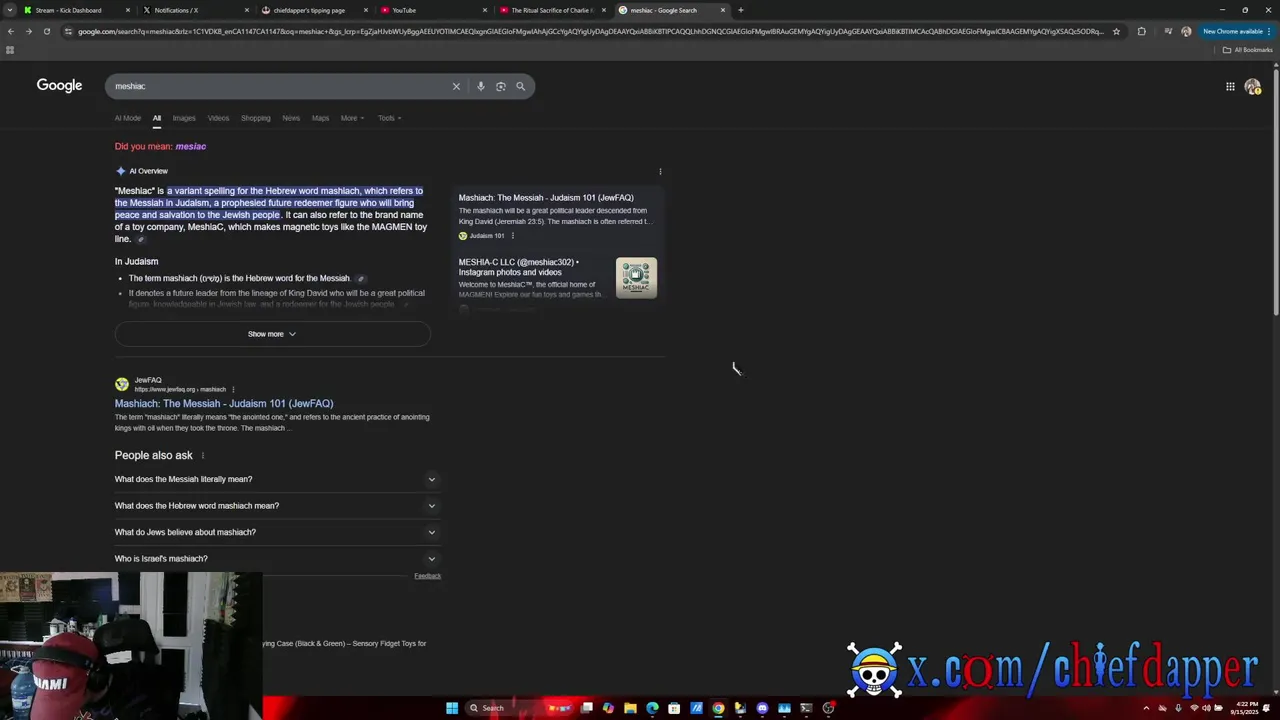Screen dimensions: 1280x720
Task: Submit search with the magnifying glass icon
Action: [x=520, y=86]
